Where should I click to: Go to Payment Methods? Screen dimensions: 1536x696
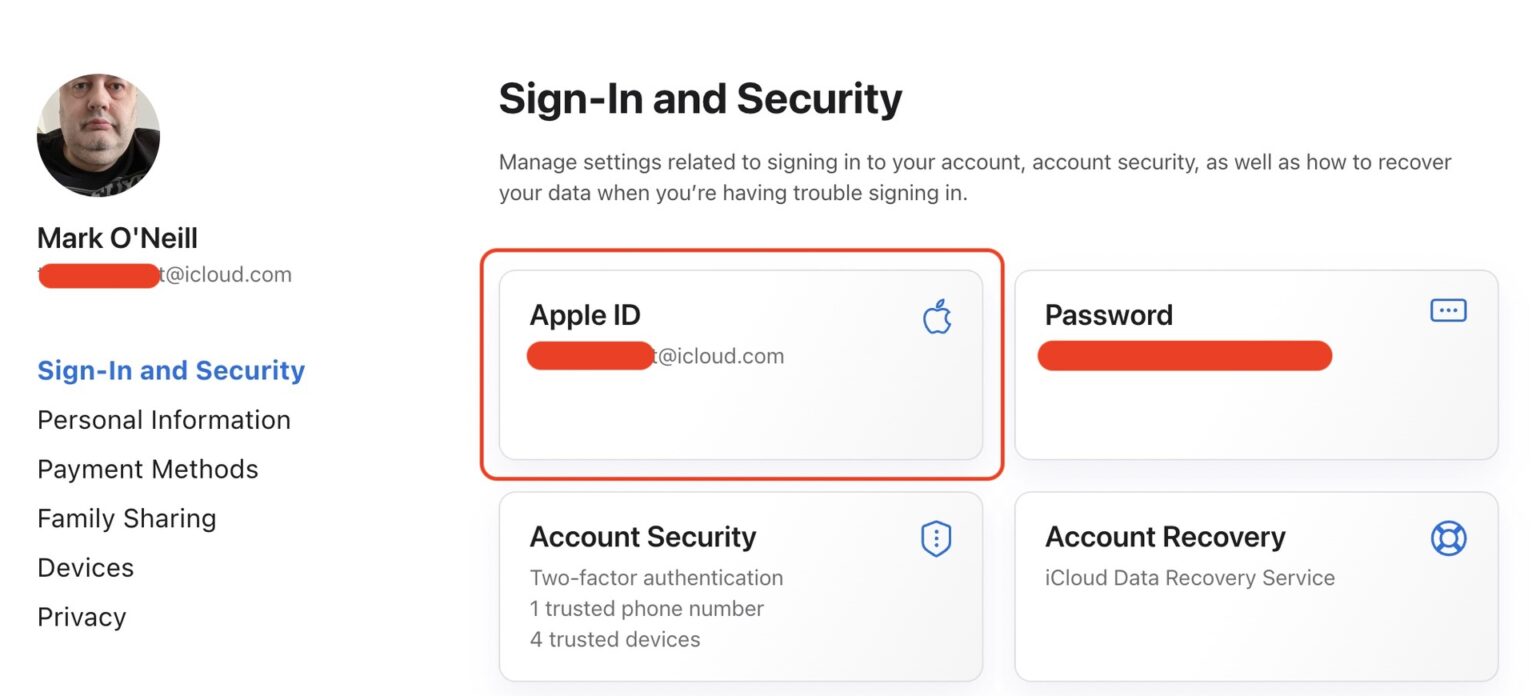click(x=148, y=469)
